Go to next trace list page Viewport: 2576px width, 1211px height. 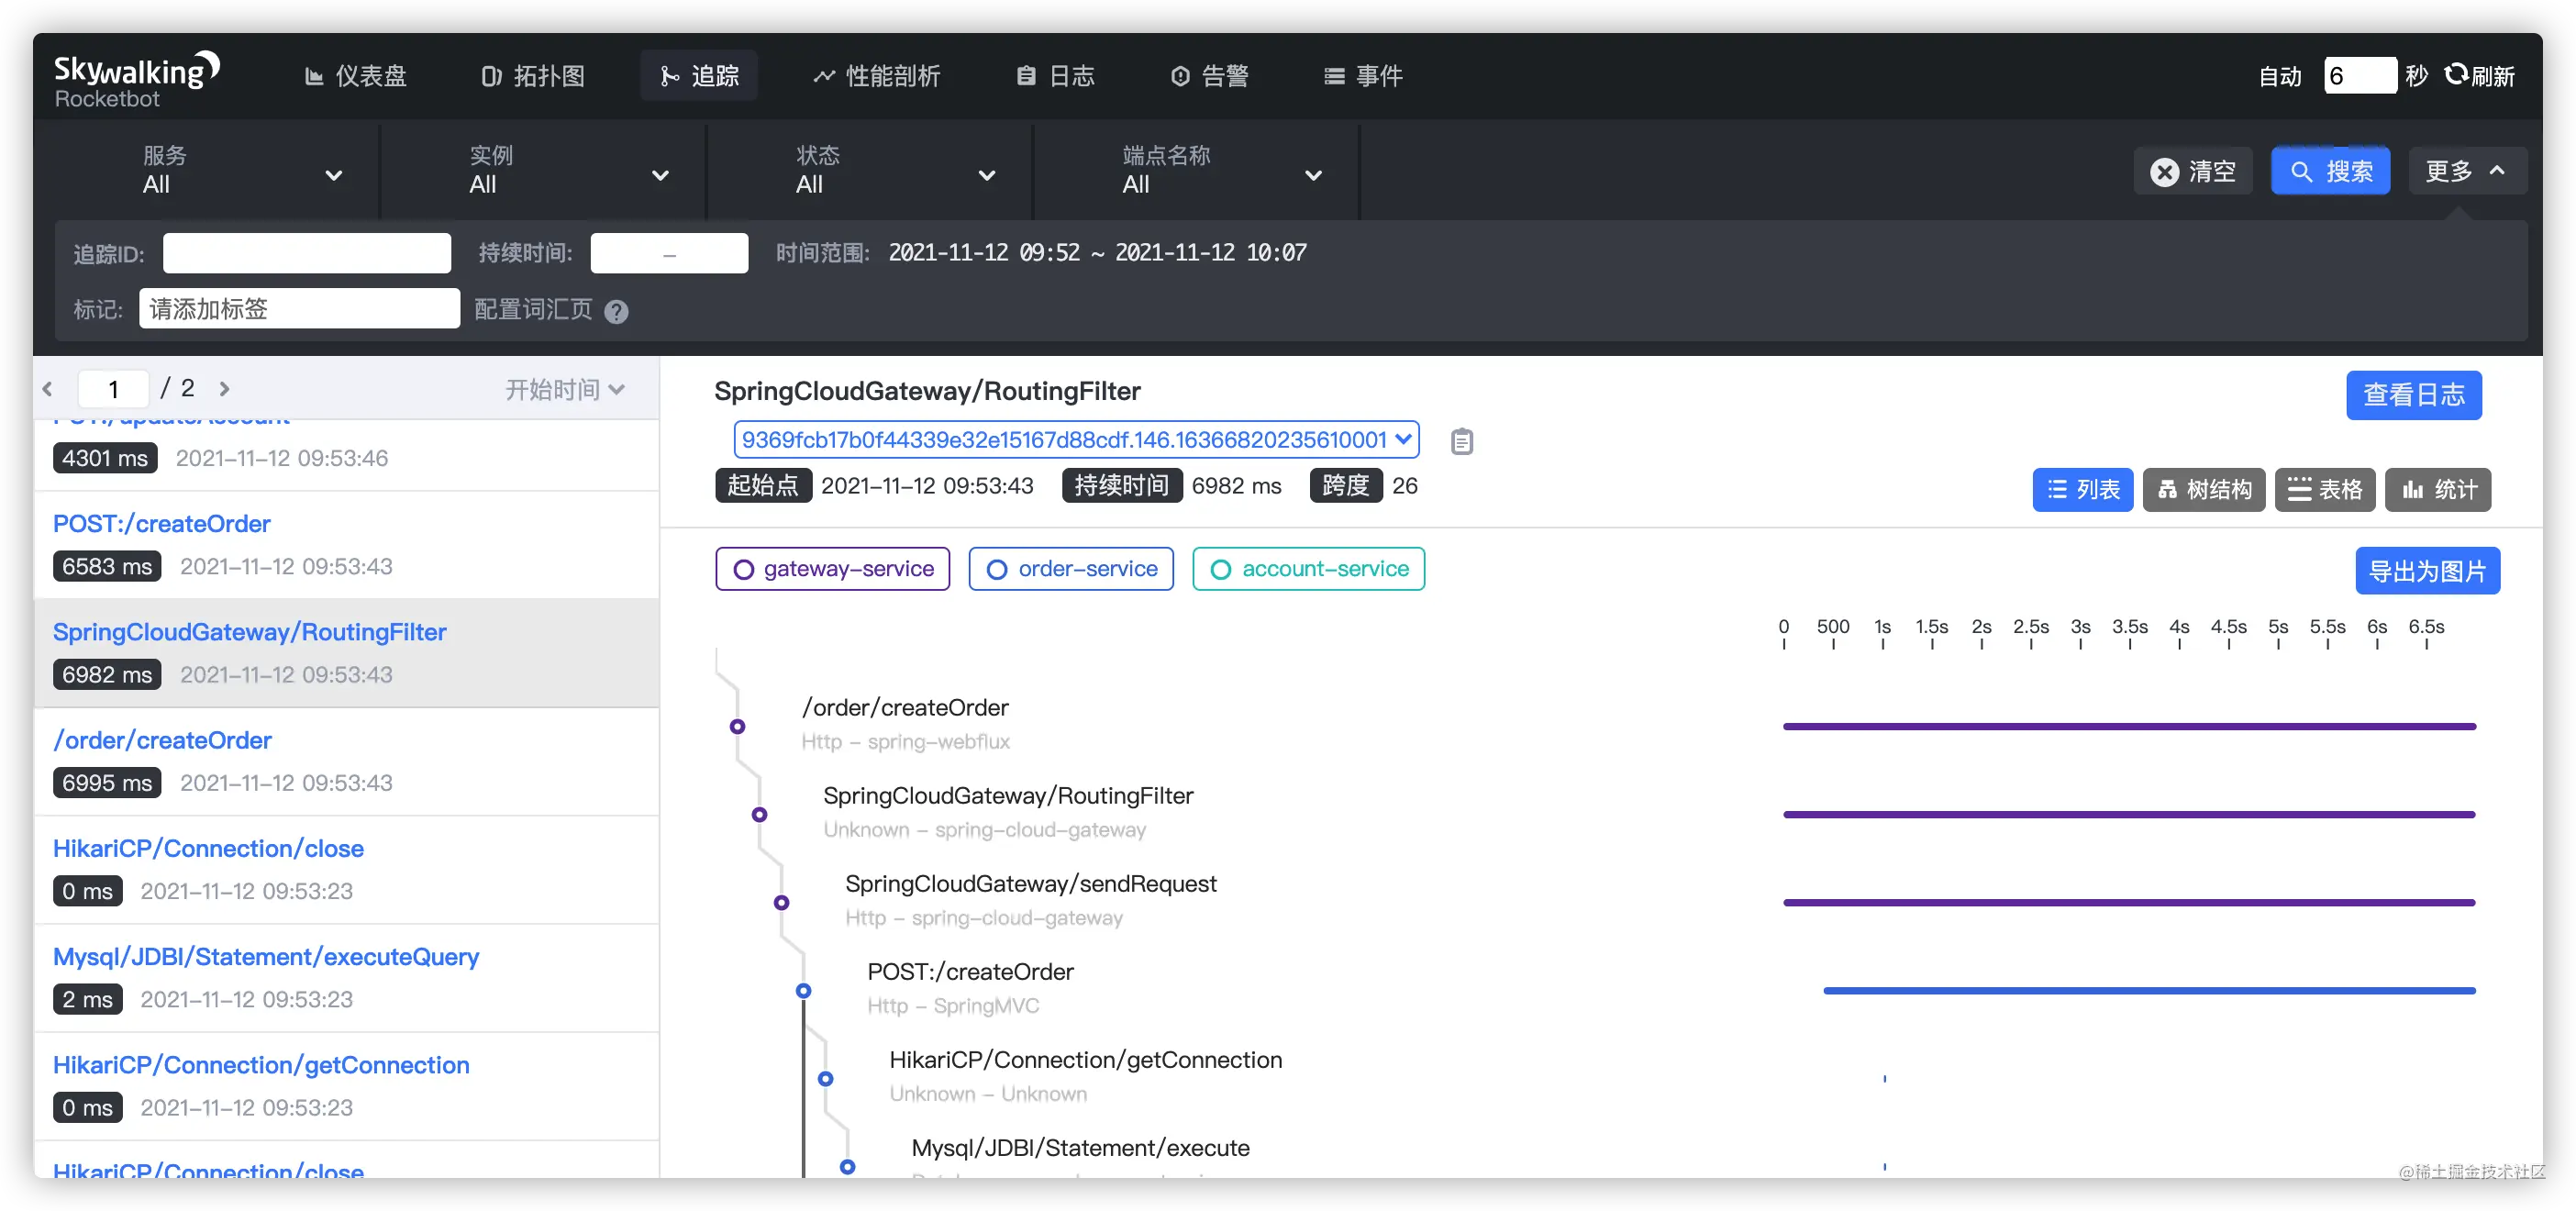(x=224, y=388)
